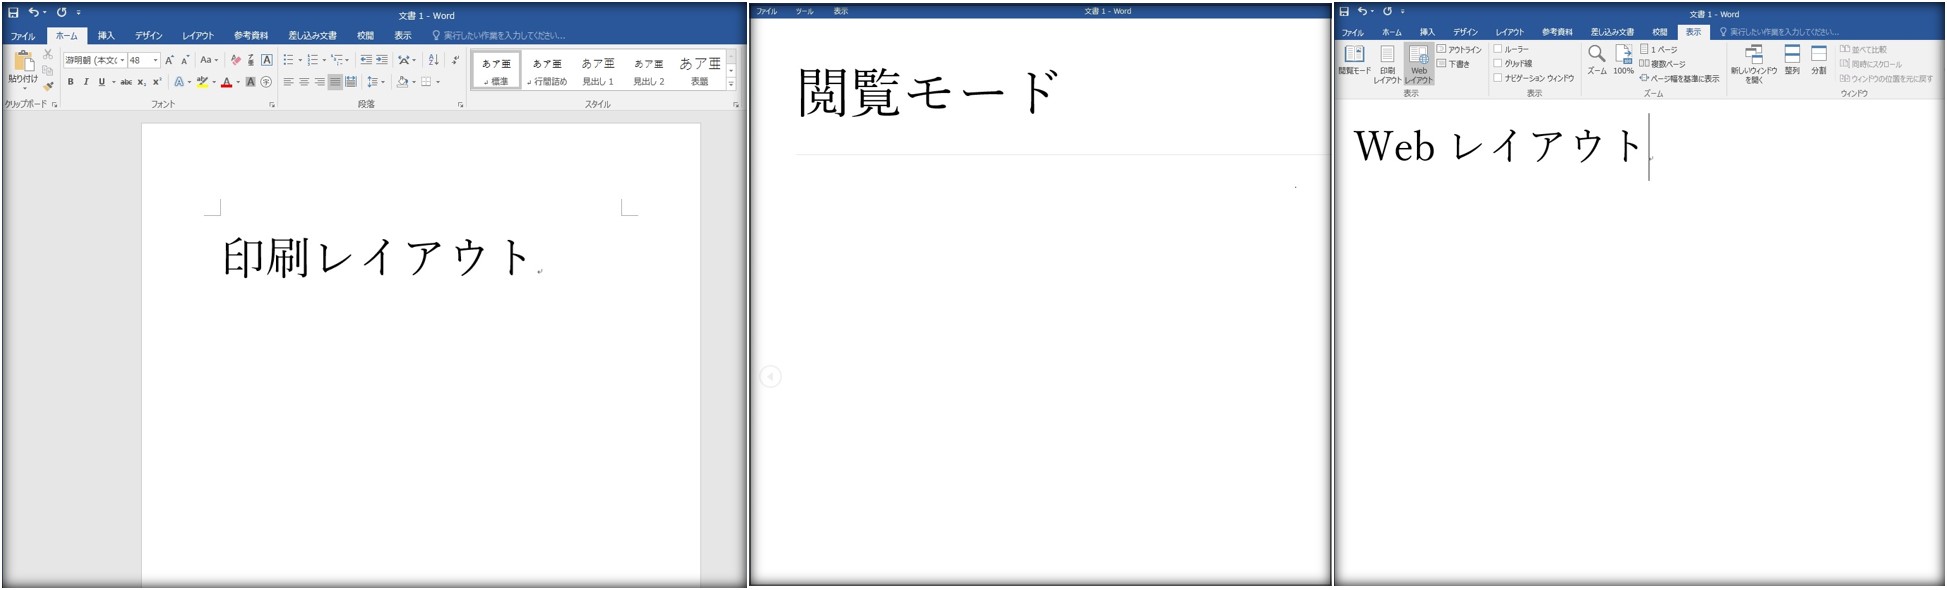The width and height of the screenshot is (1947, 590).
Task: Open the Tools (ツール) menu in Reading Mode
Action: coord(804,11)
